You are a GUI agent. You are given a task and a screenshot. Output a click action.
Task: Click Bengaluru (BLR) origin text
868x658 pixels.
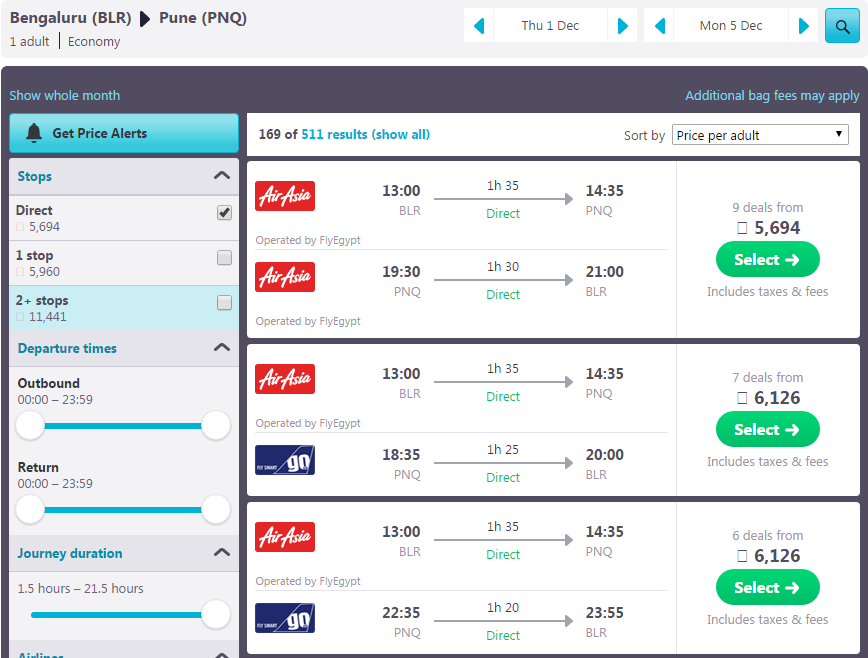[x=70, y=18]
